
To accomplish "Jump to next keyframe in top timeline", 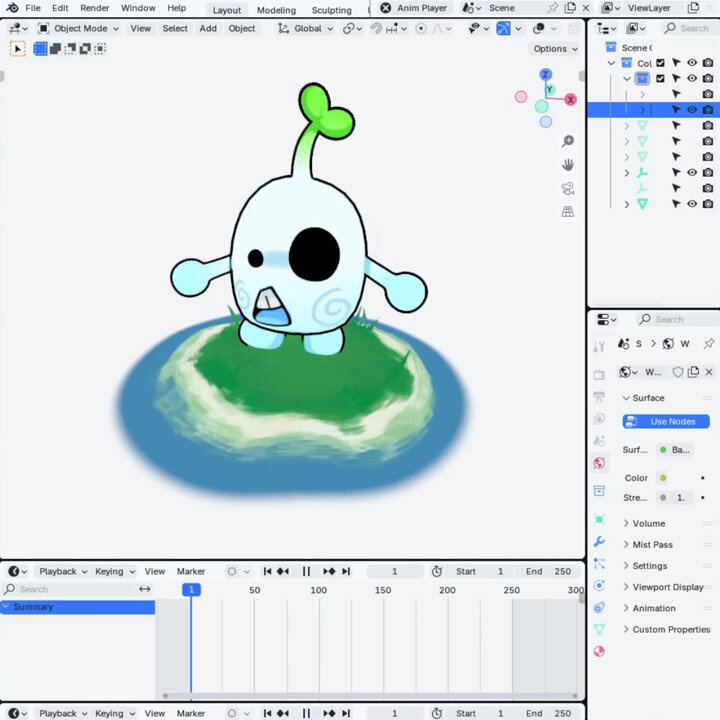I will (x=329, y=571).
